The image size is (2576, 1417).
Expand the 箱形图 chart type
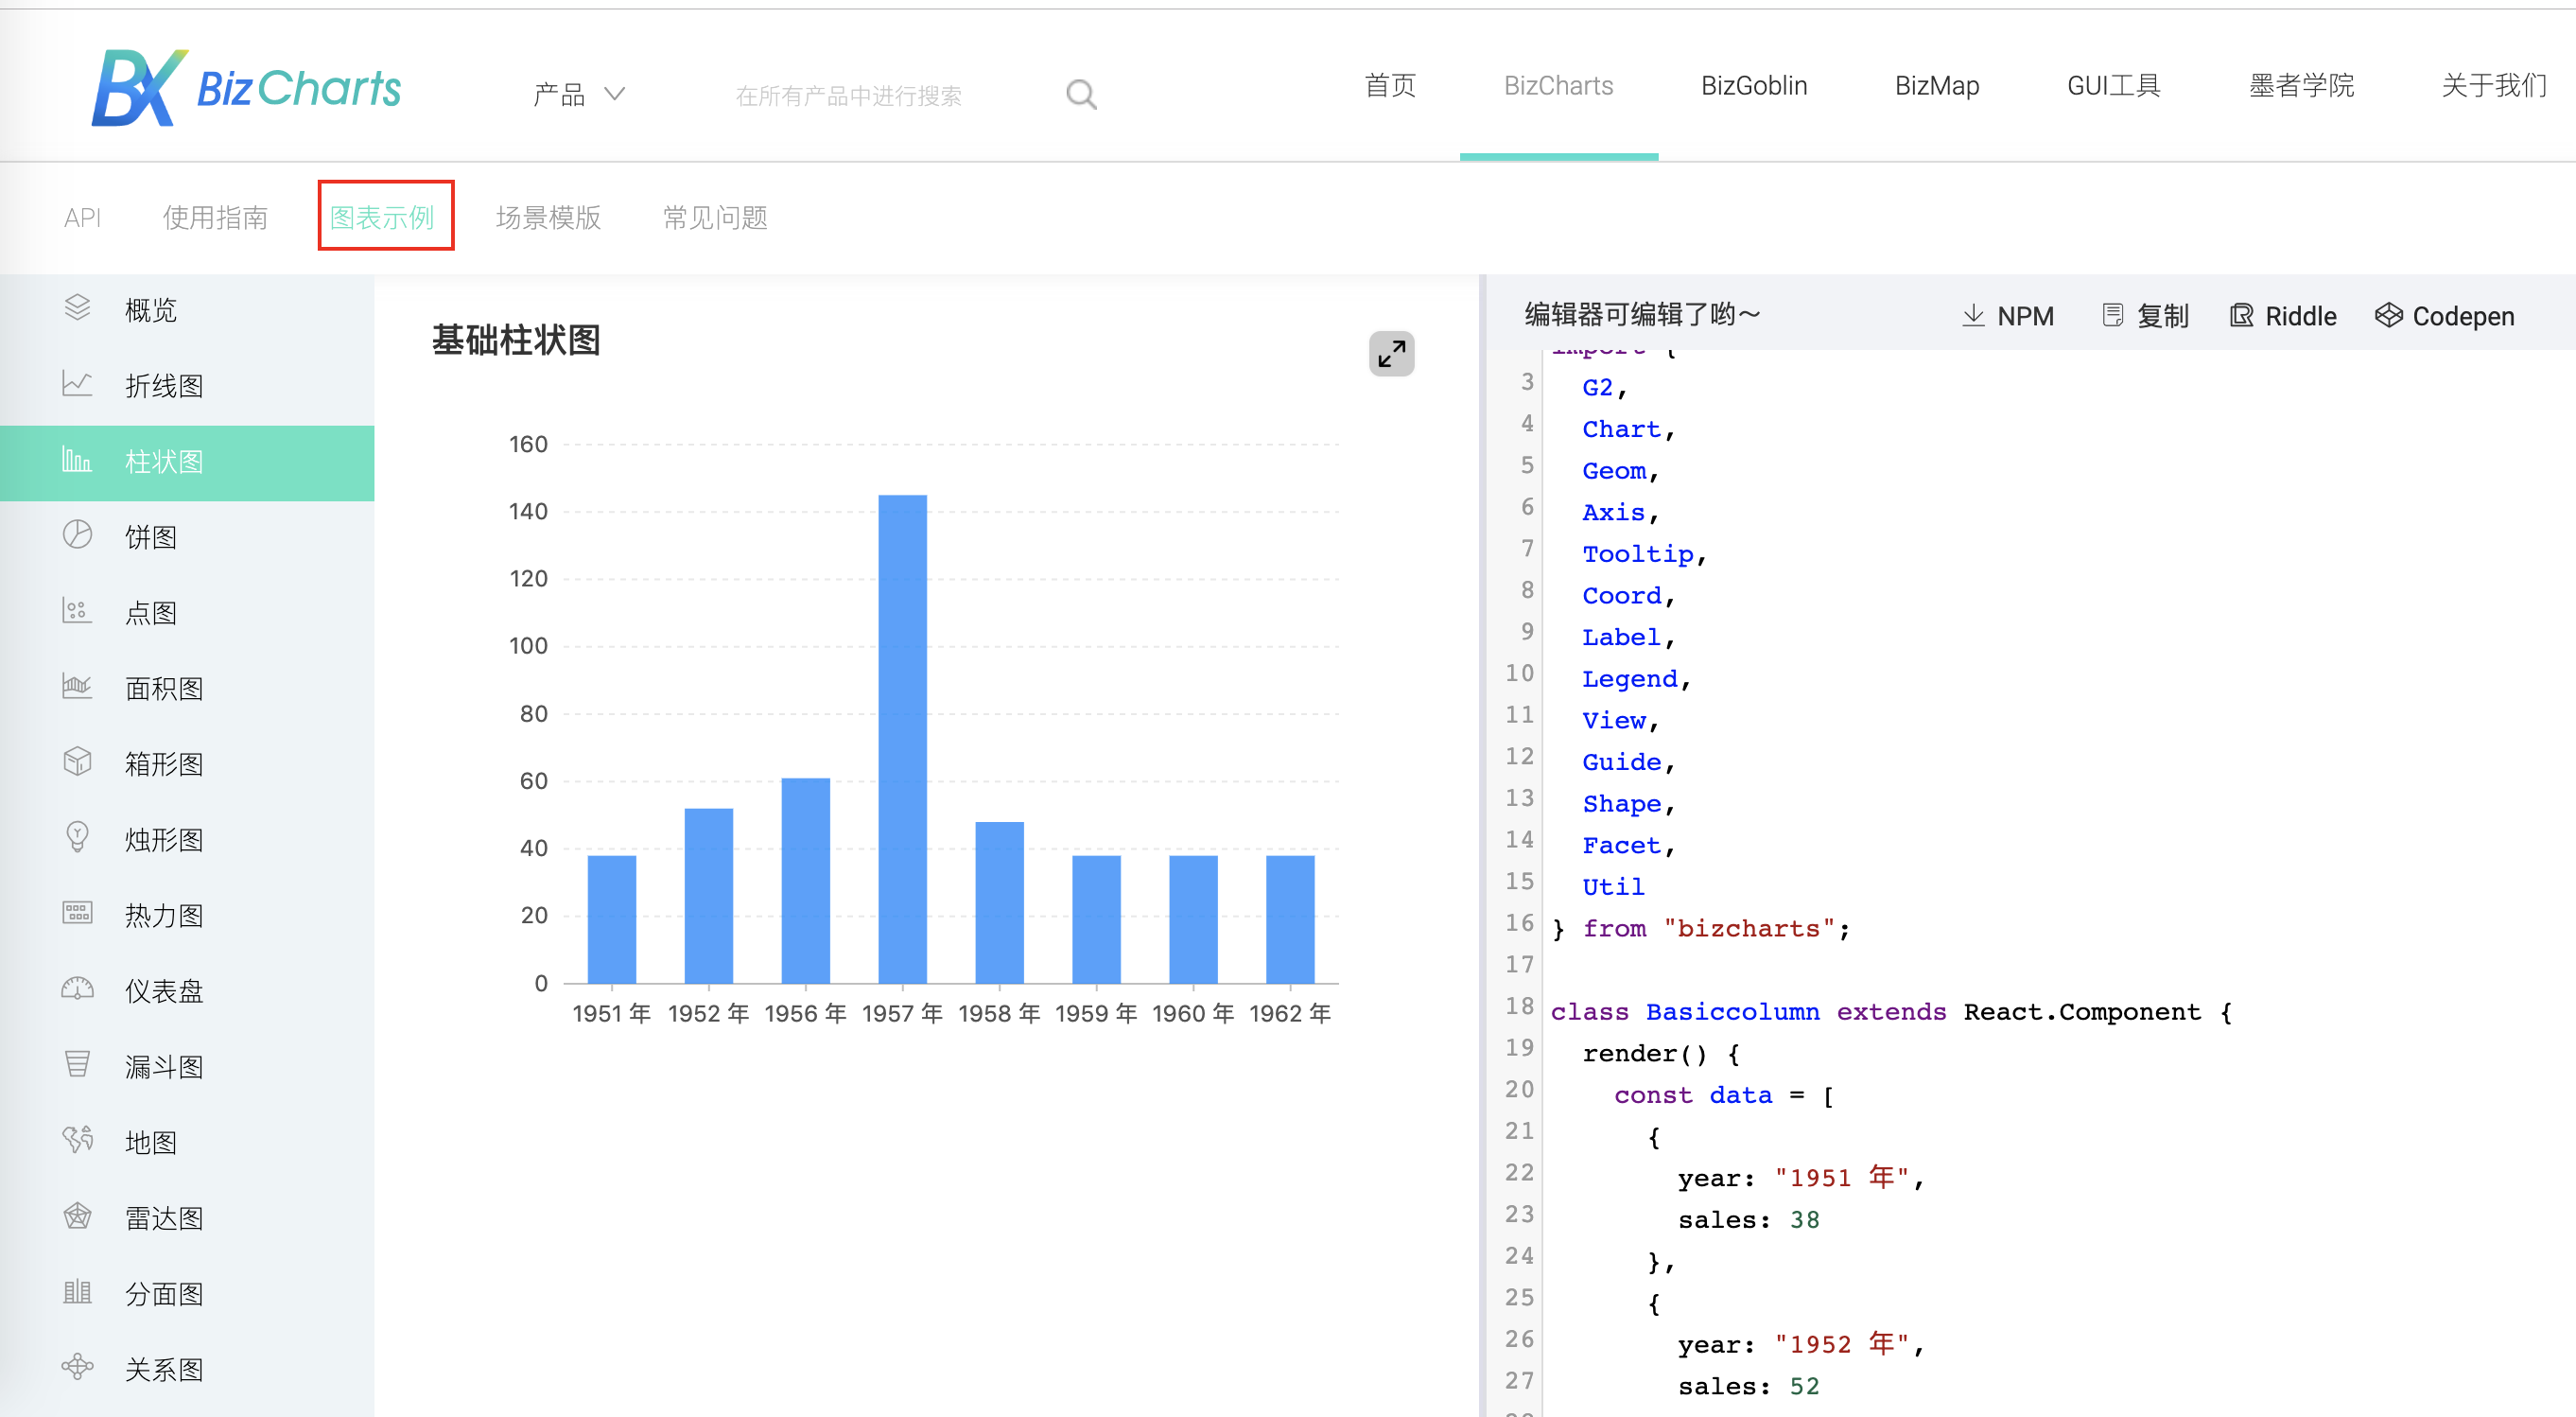(164, 763)
